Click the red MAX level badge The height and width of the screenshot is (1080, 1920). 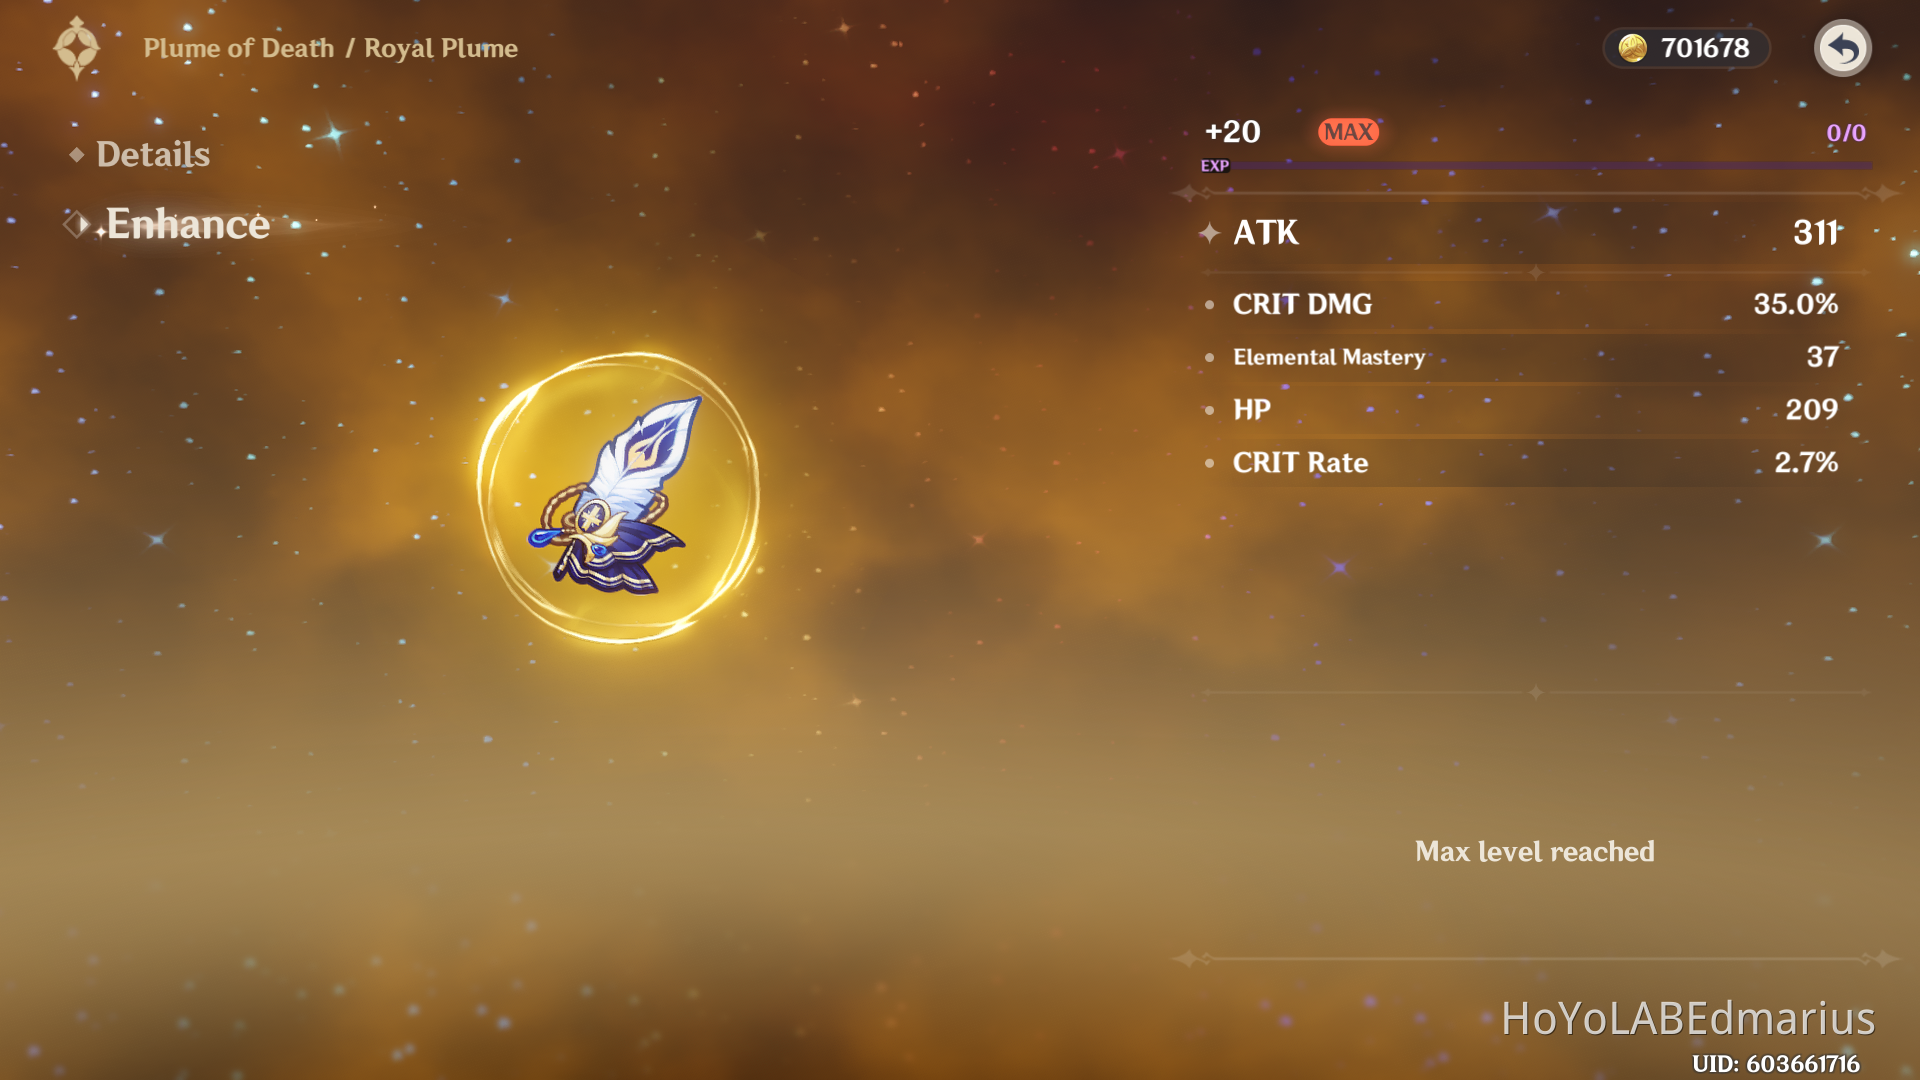coord(1348,132)
